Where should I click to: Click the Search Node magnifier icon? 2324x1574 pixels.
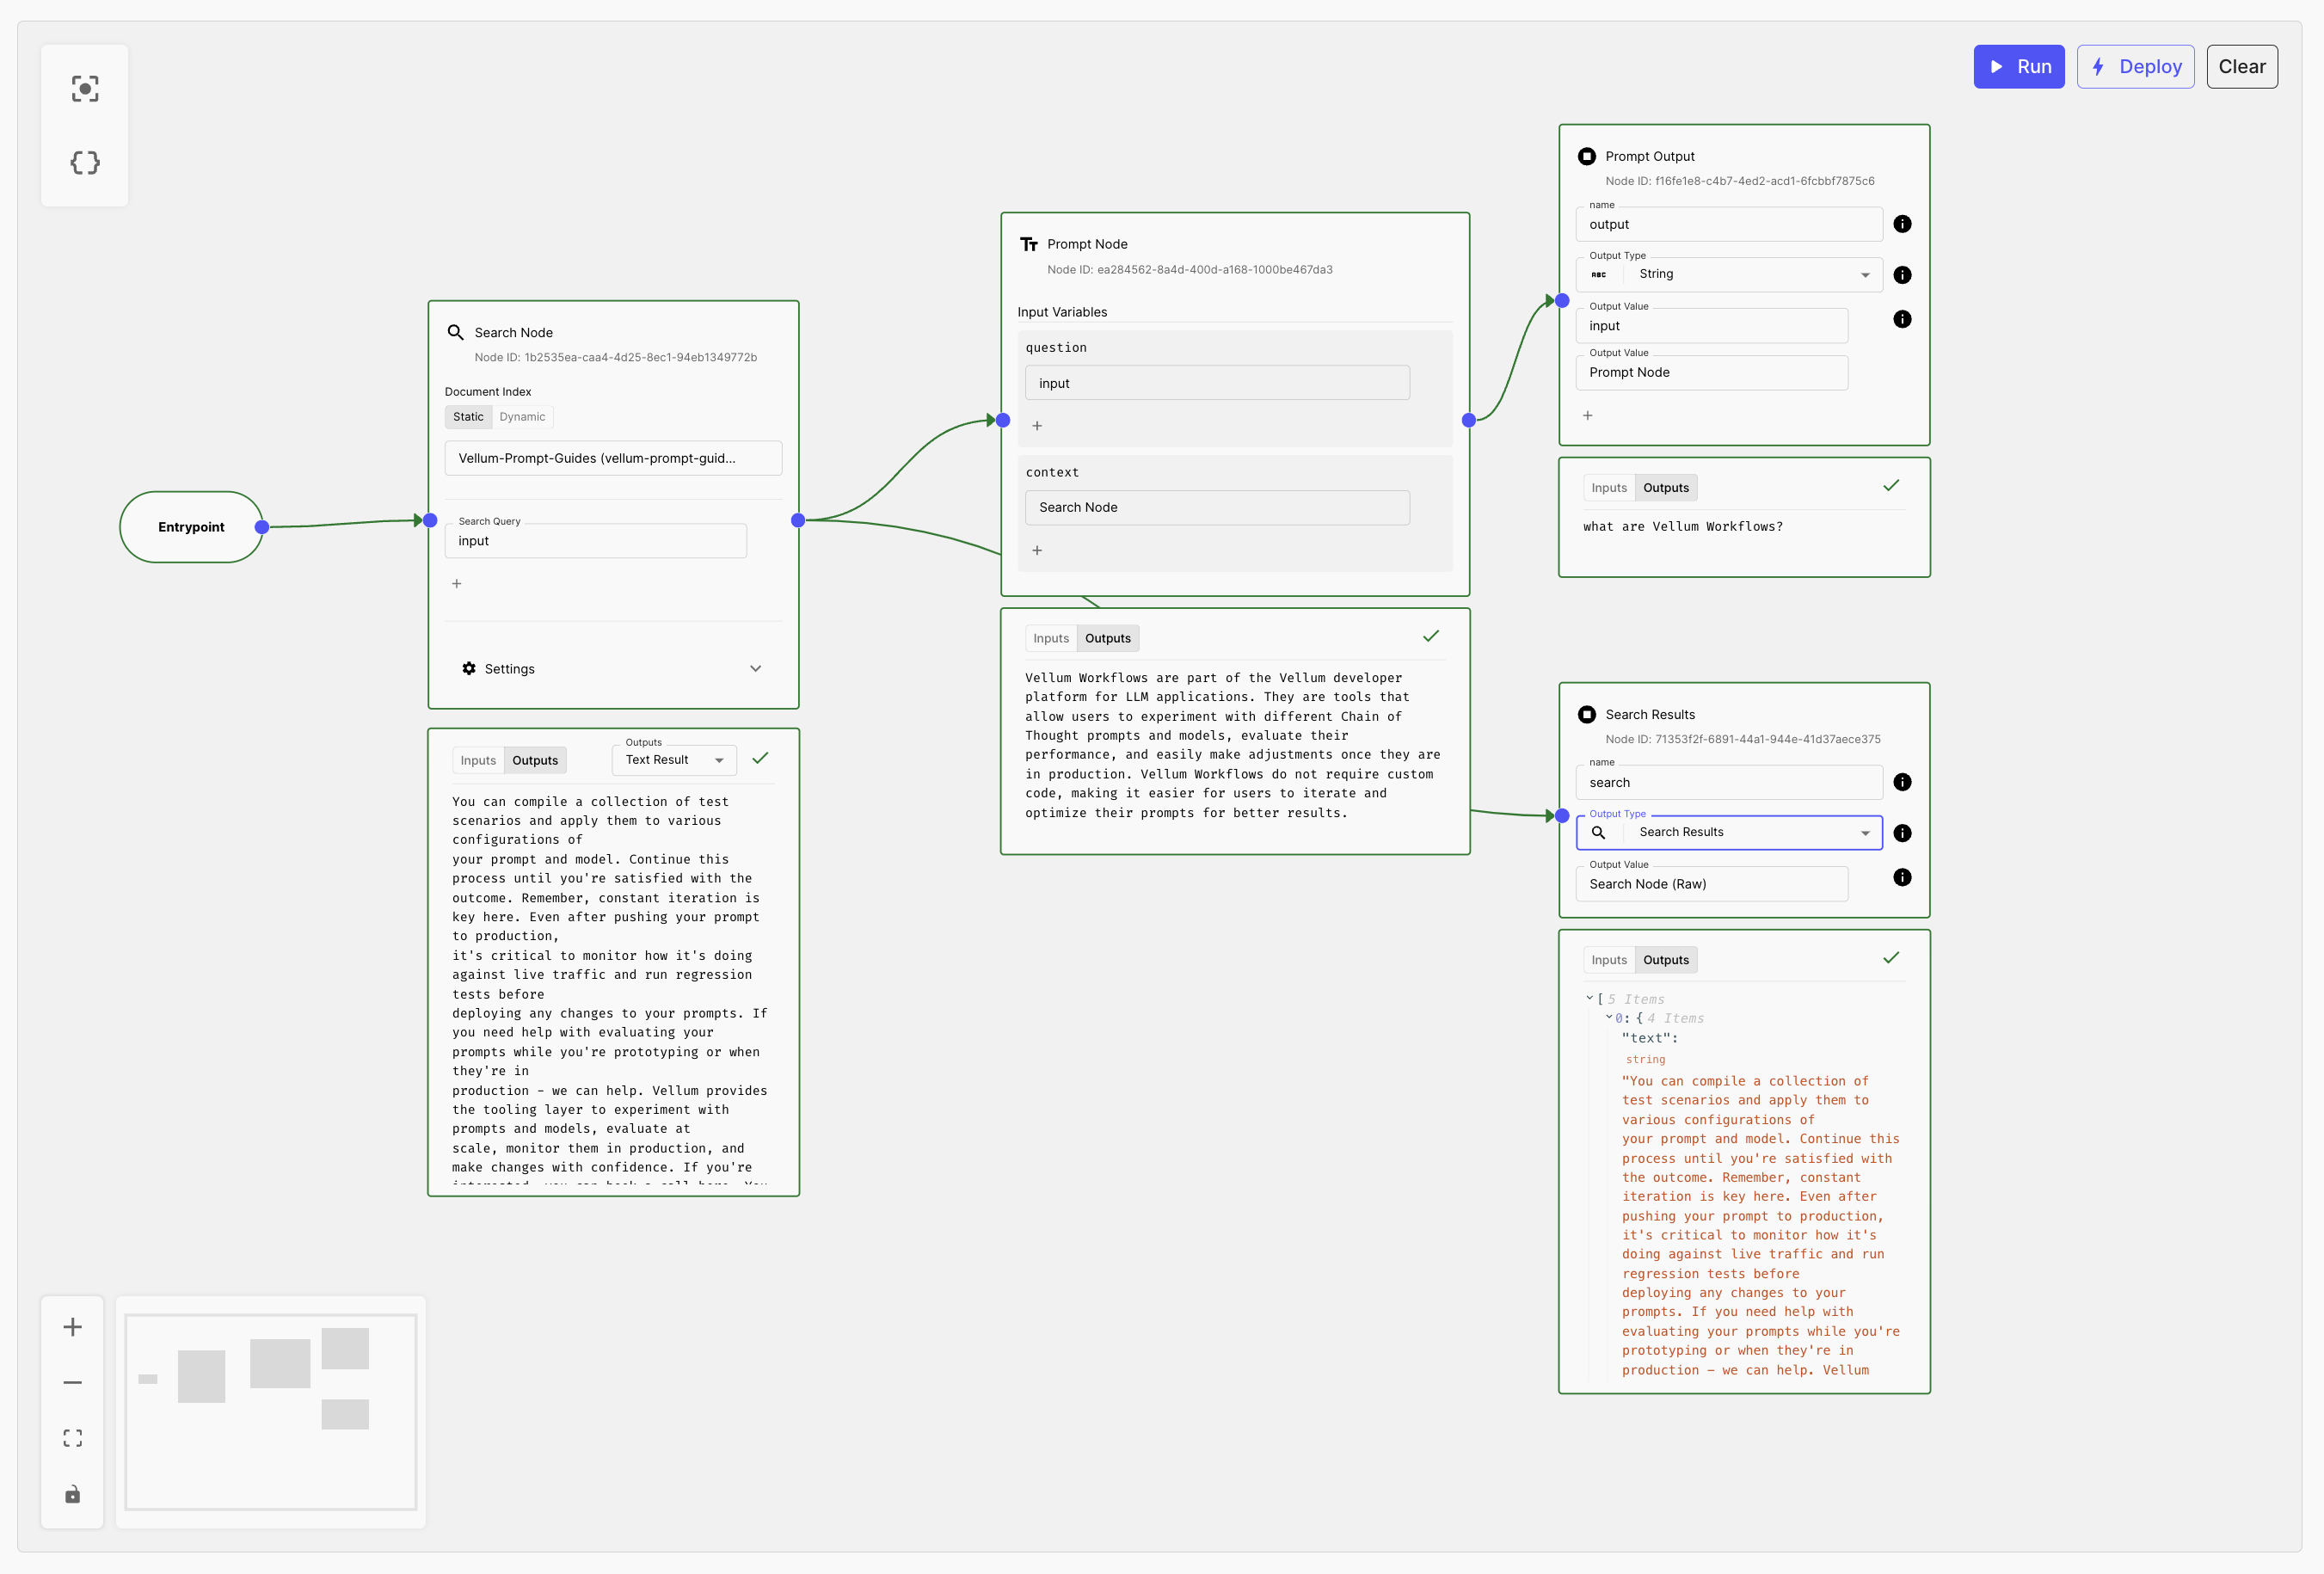[455, 332]
